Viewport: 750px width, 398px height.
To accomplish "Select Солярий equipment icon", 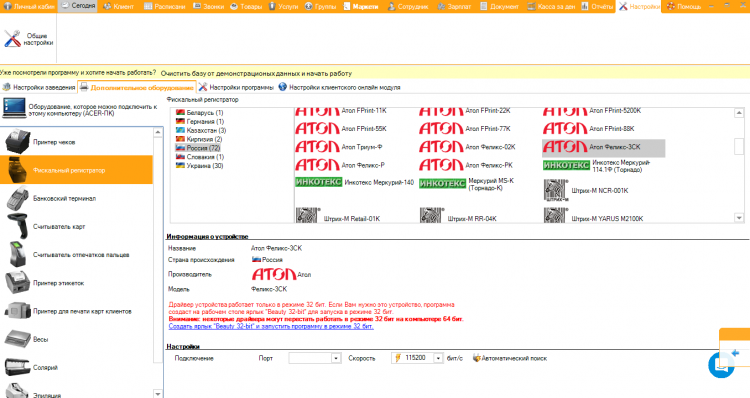I will [18, 367].
